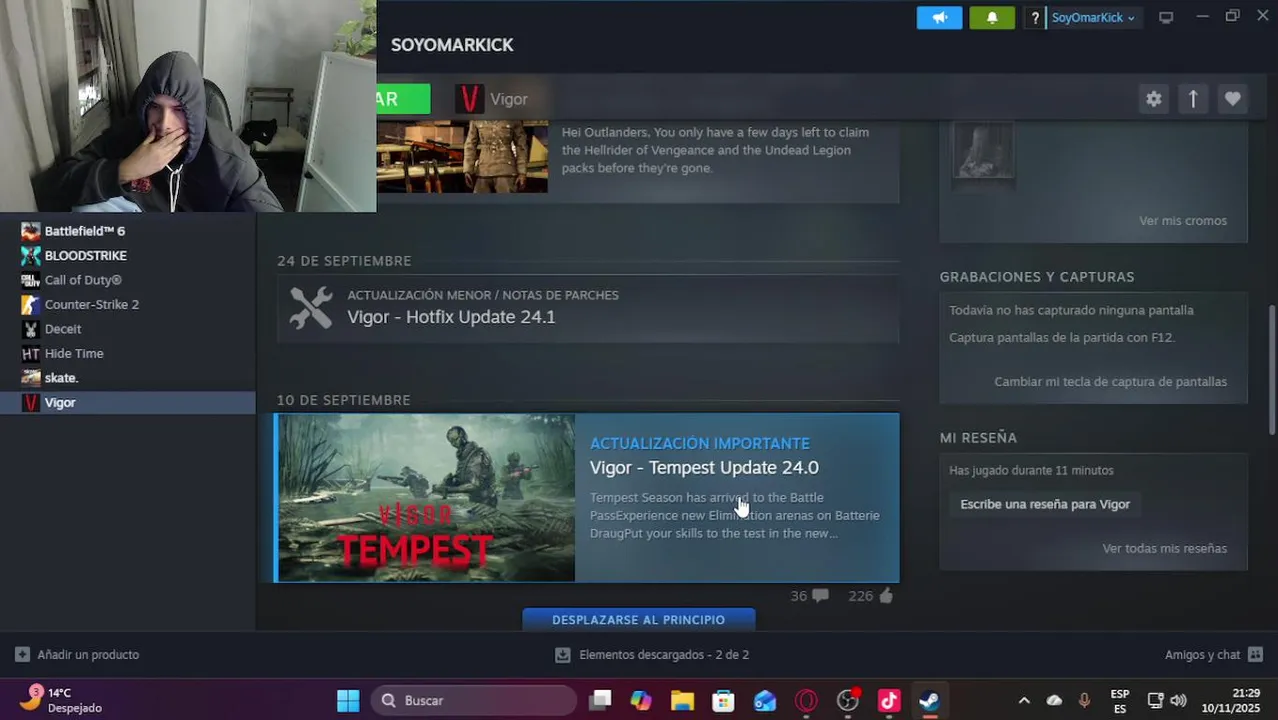Open Outlook mail from taskbar
This screenshot has width=1278, height=720.
(x=765, y=700)
